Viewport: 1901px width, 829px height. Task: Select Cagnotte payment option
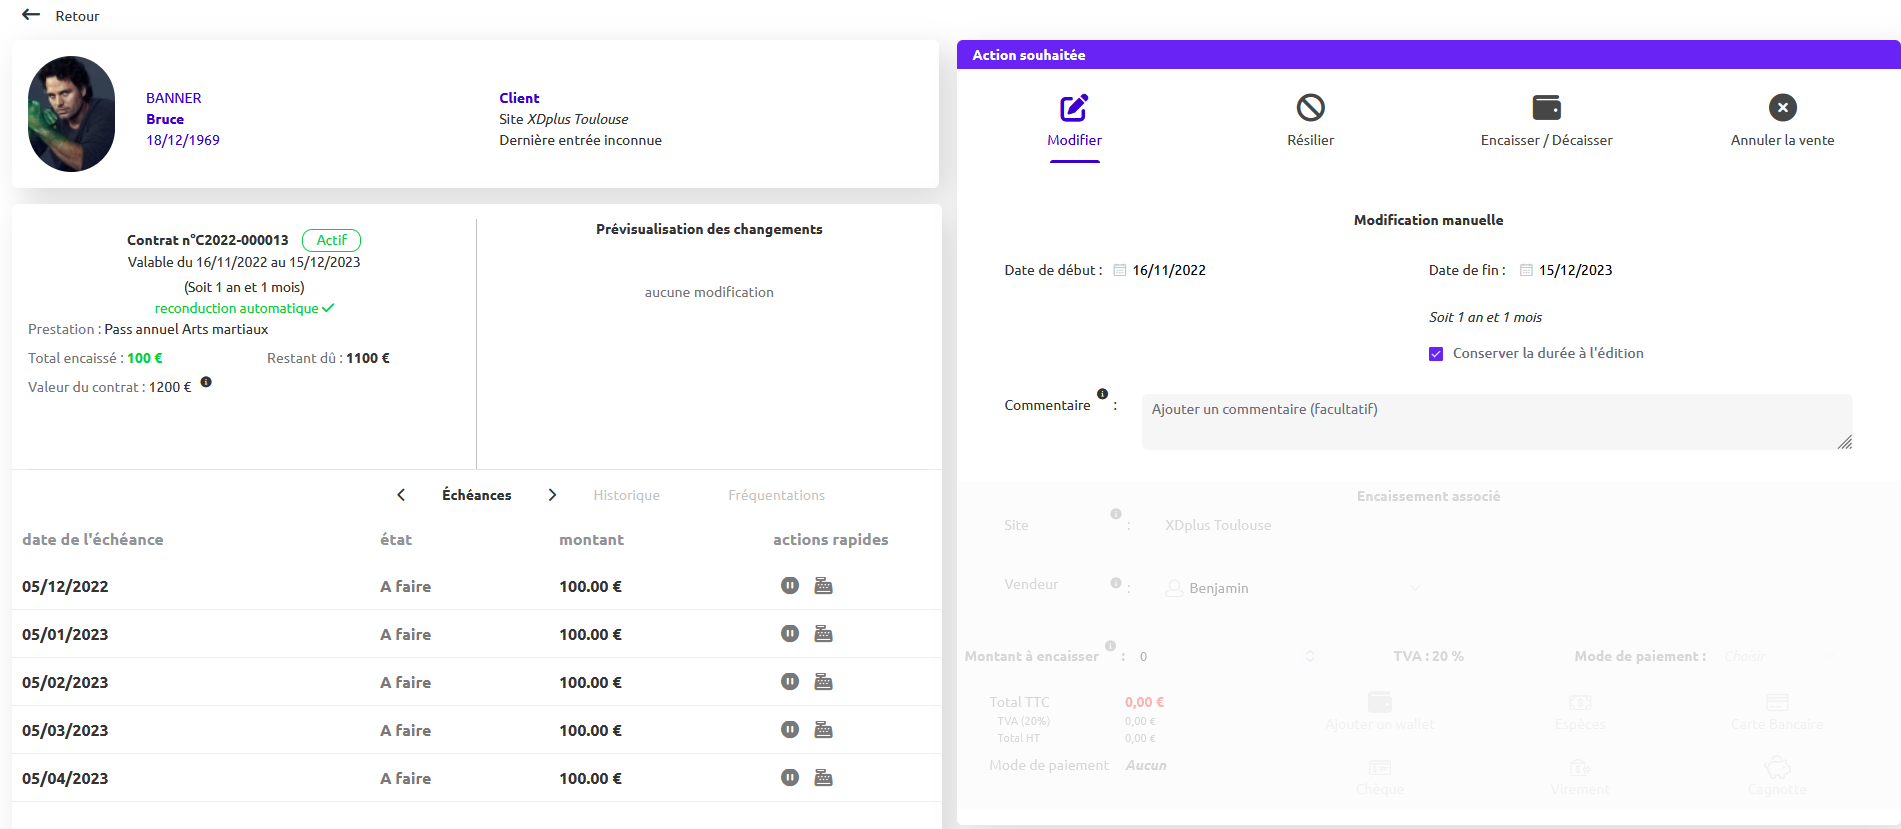[1777, 777]
